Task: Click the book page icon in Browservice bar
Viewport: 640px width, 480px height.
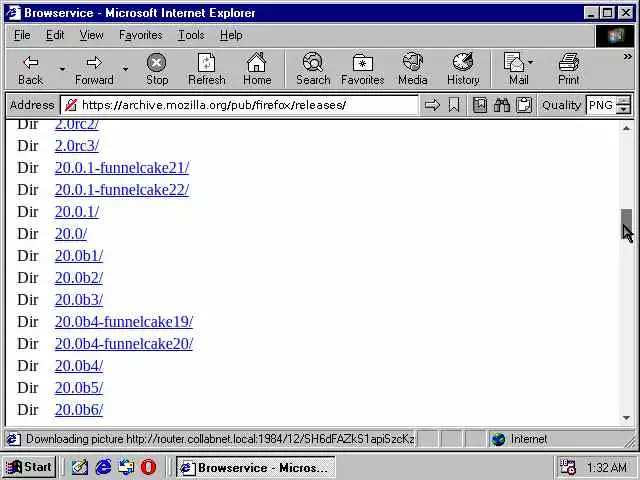Action: point(480,105)
